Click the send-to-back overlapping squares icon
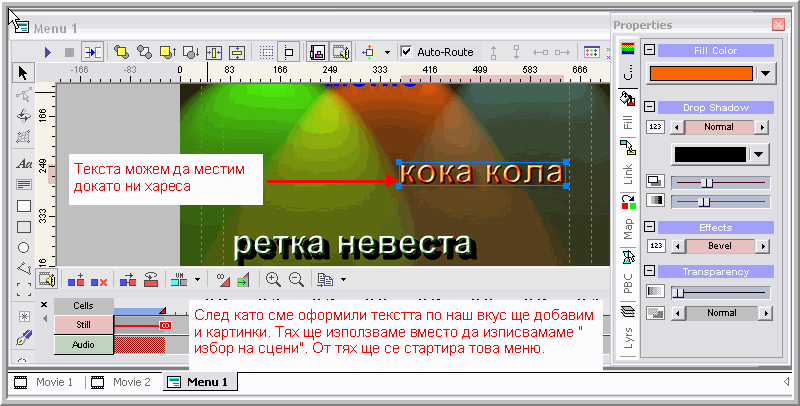The width and height of the screenshot is (800, 406). [x=121, y=52]
